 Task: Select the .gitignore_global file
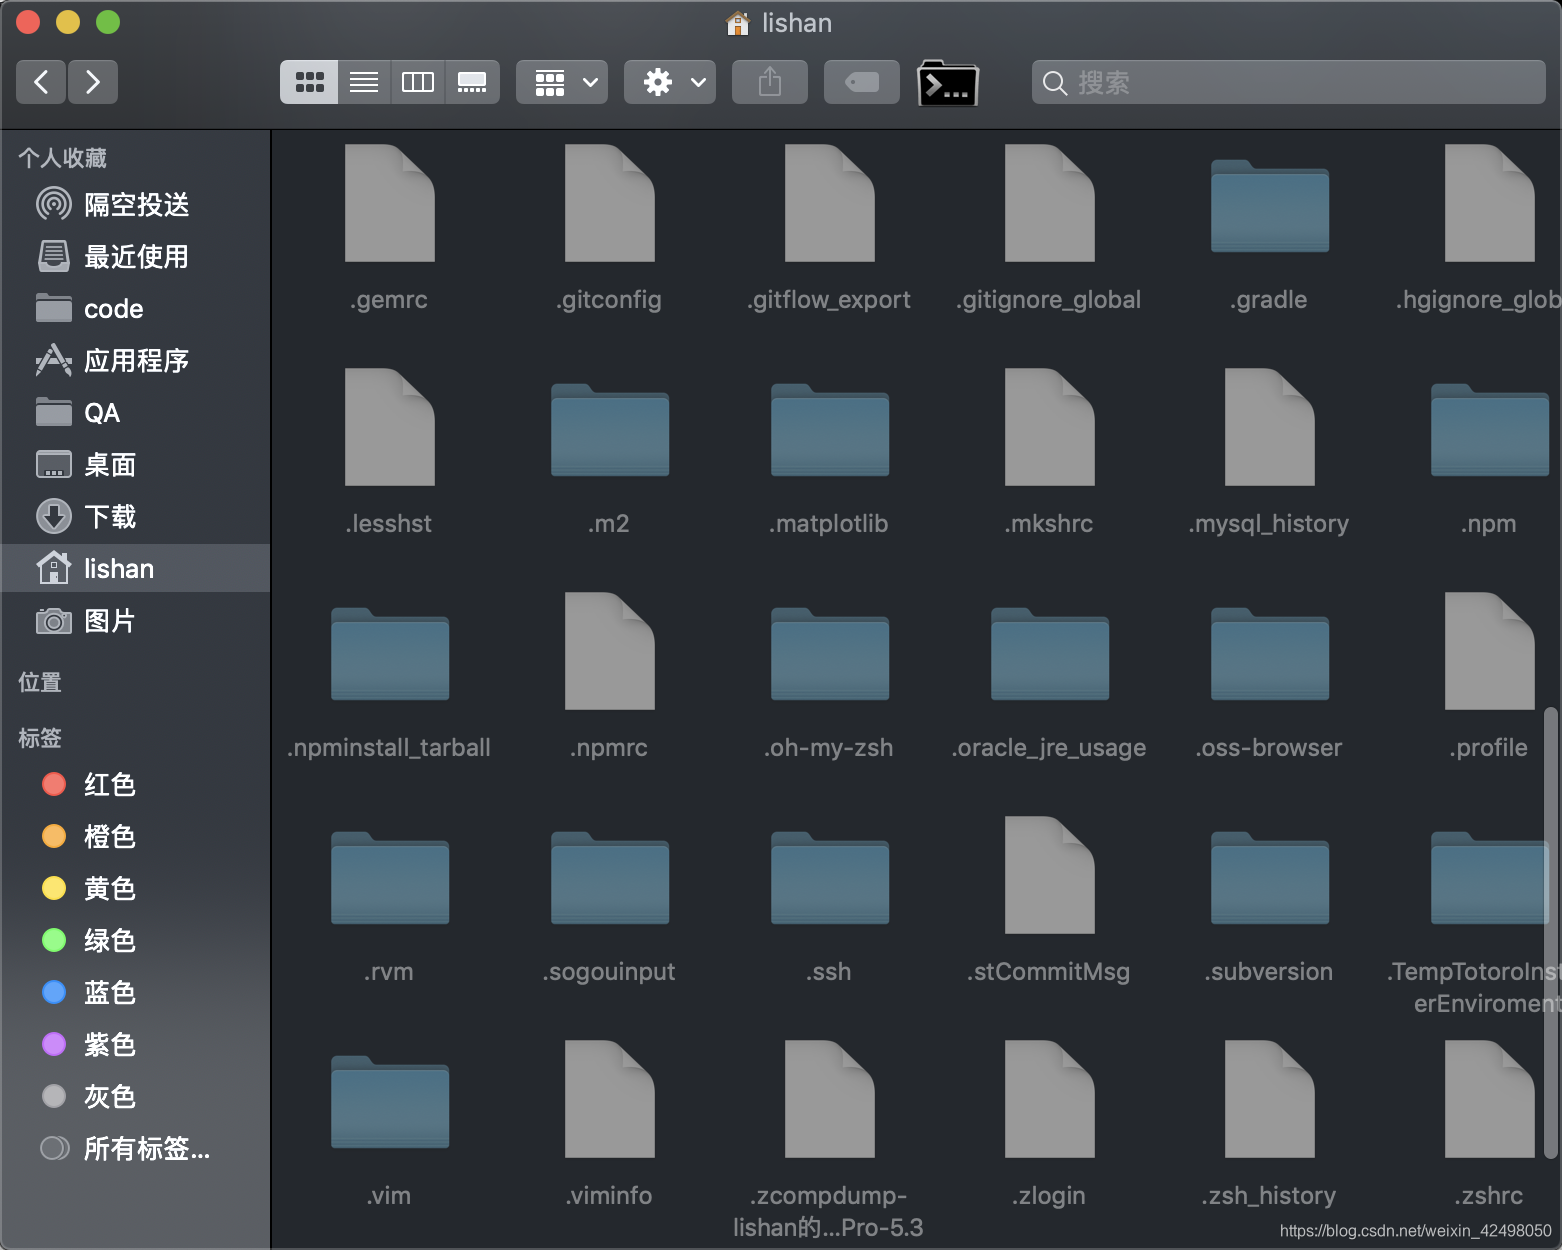tap(1050, 203)
